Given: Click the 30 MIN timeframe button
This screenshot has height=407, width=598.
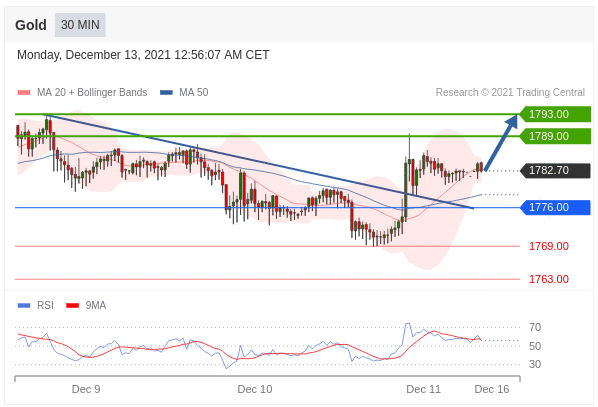Looking at the screenshot, I should (80, 25).
